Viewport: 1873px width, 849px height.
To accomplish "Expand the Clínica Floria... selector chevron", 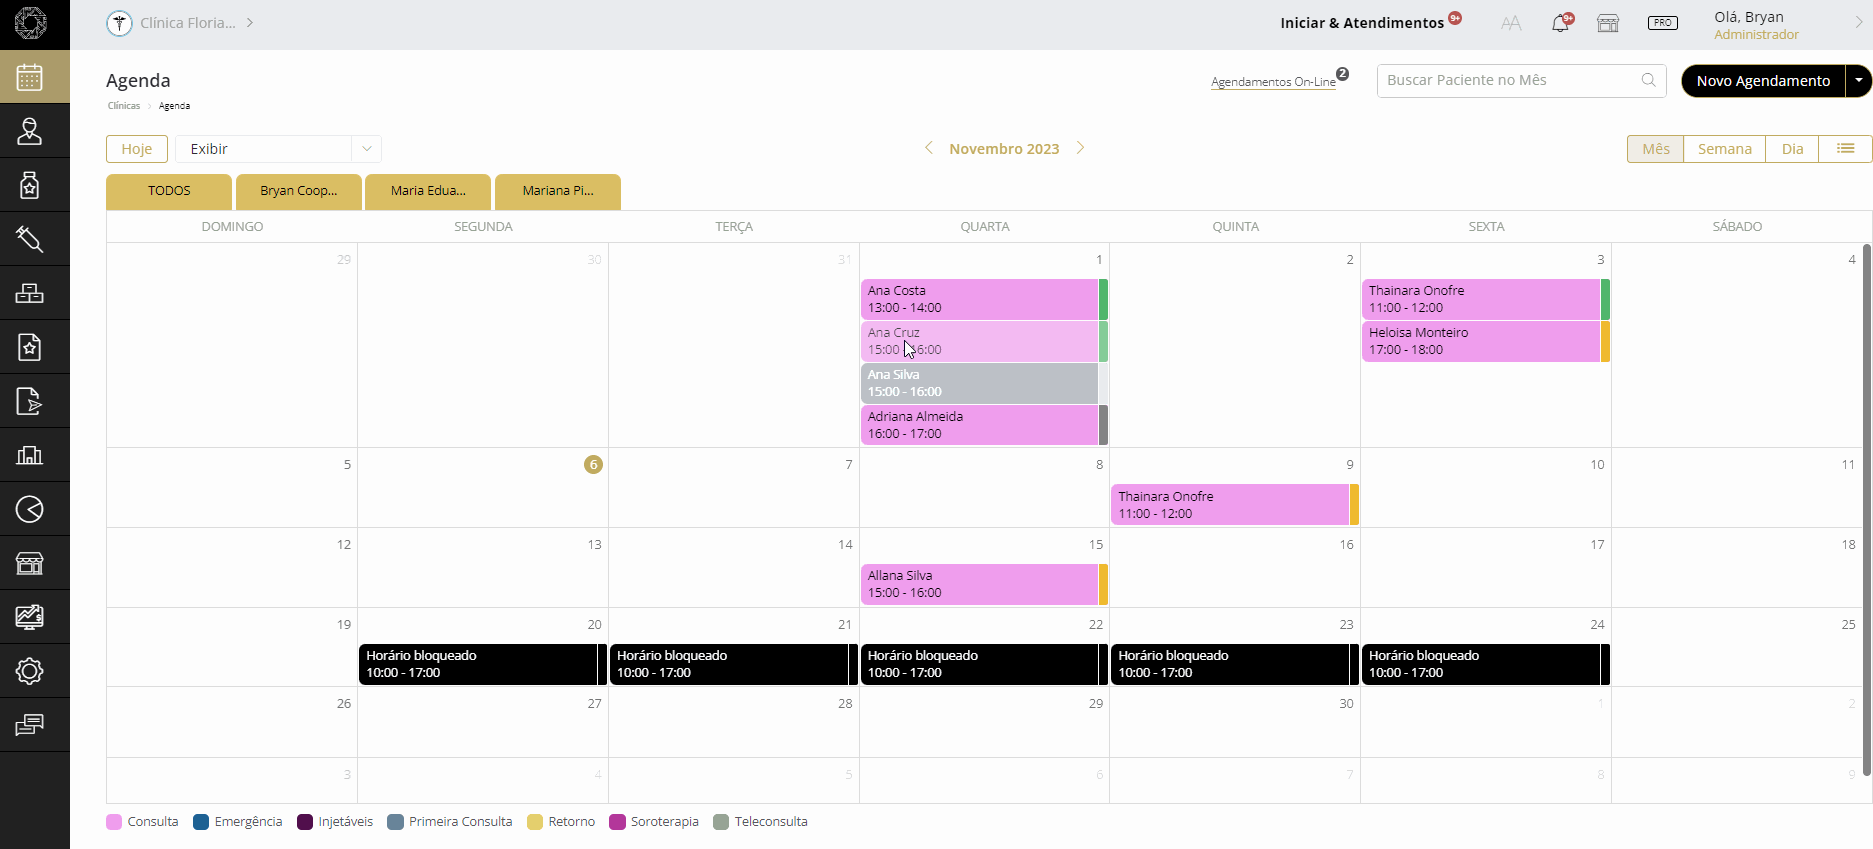I will 250,23.
